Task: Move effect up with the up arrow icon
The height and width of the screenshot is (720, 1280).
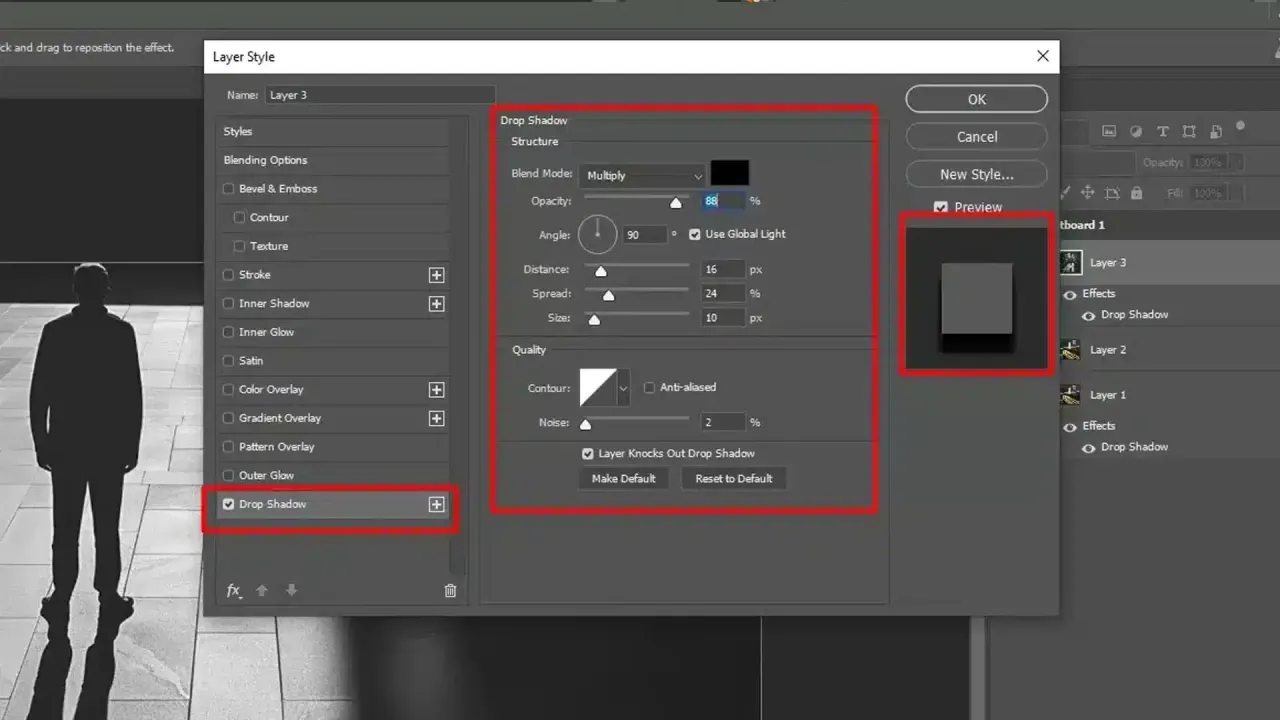Action: 262,590
